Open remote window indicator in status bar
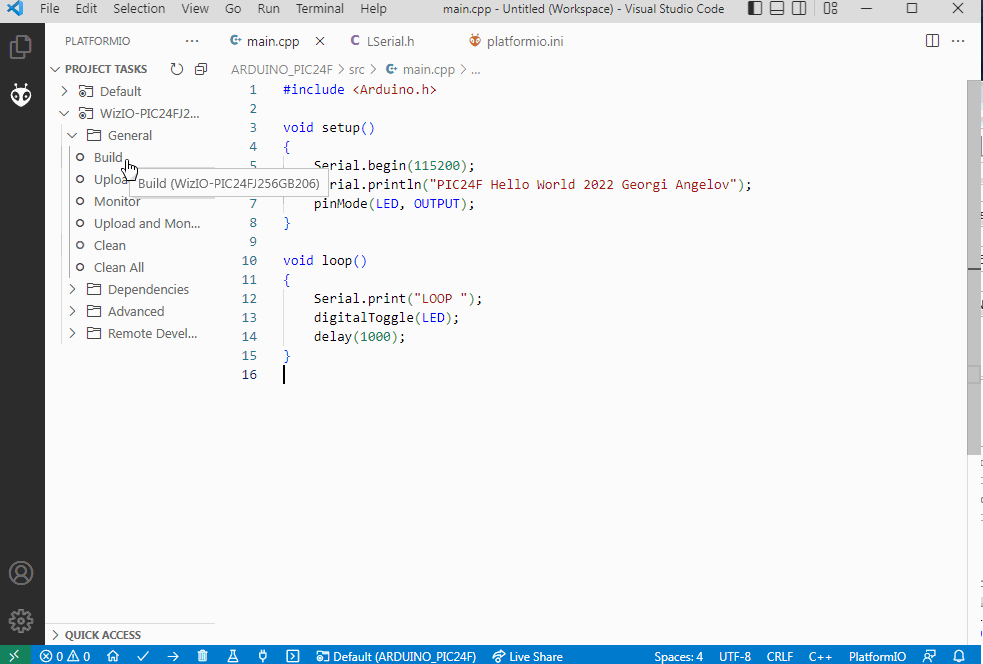Viewport: 983px width, 664px height. tap(14, 656)
